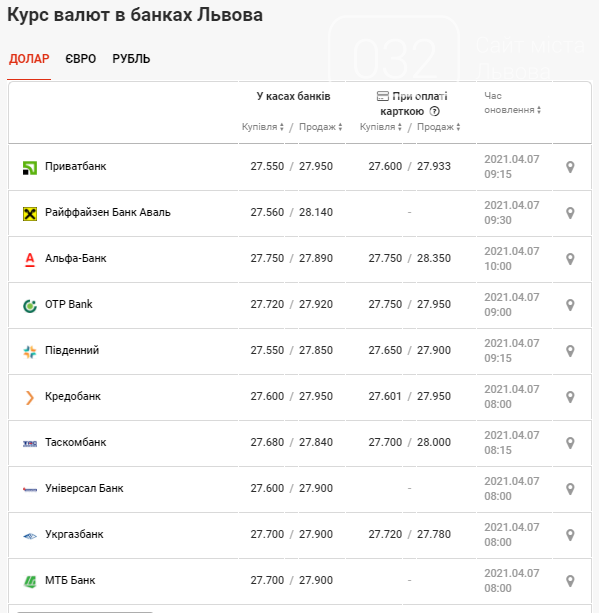This screenshot has width=599, height=613.
Task: Click Альфа-Банк update time 10:00
Action: click(x=498, y=266)
